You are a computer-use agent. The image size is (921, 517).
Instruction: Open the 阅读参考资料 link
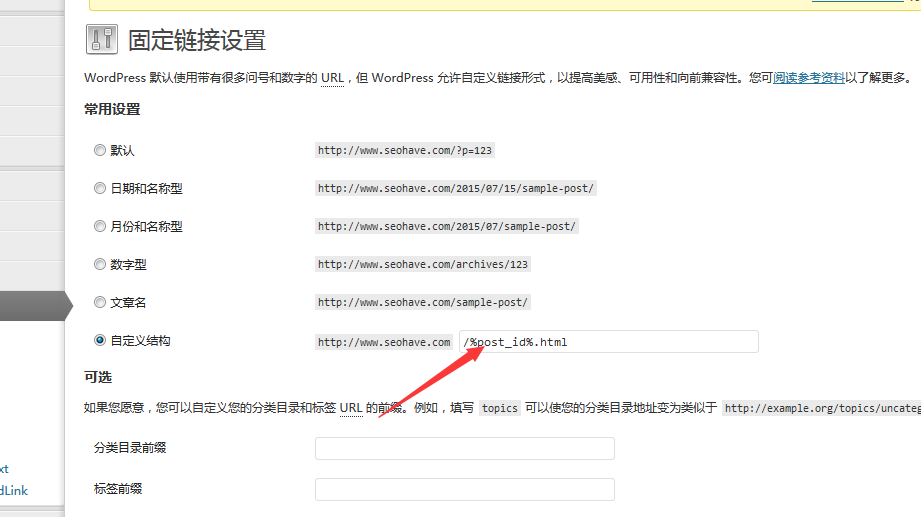pyautogui.click(x=809, y=78)
